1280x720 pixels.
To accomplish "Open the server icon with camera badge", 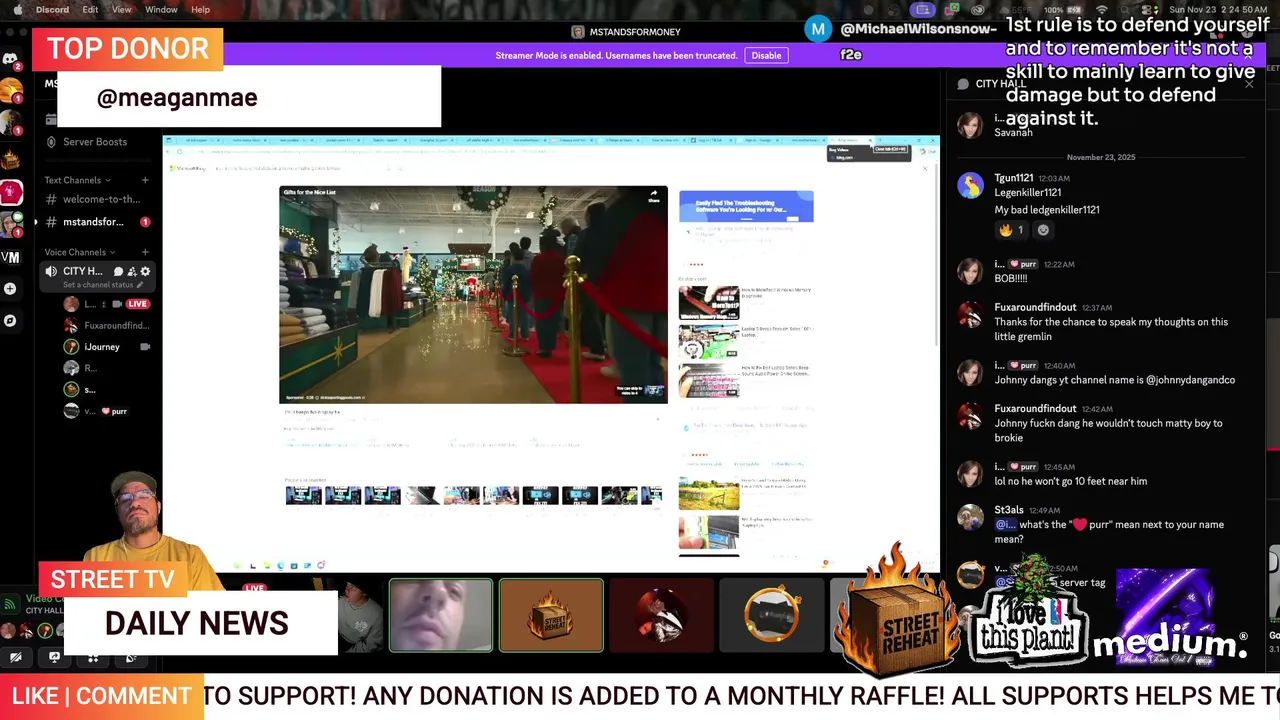I will 10,226.
